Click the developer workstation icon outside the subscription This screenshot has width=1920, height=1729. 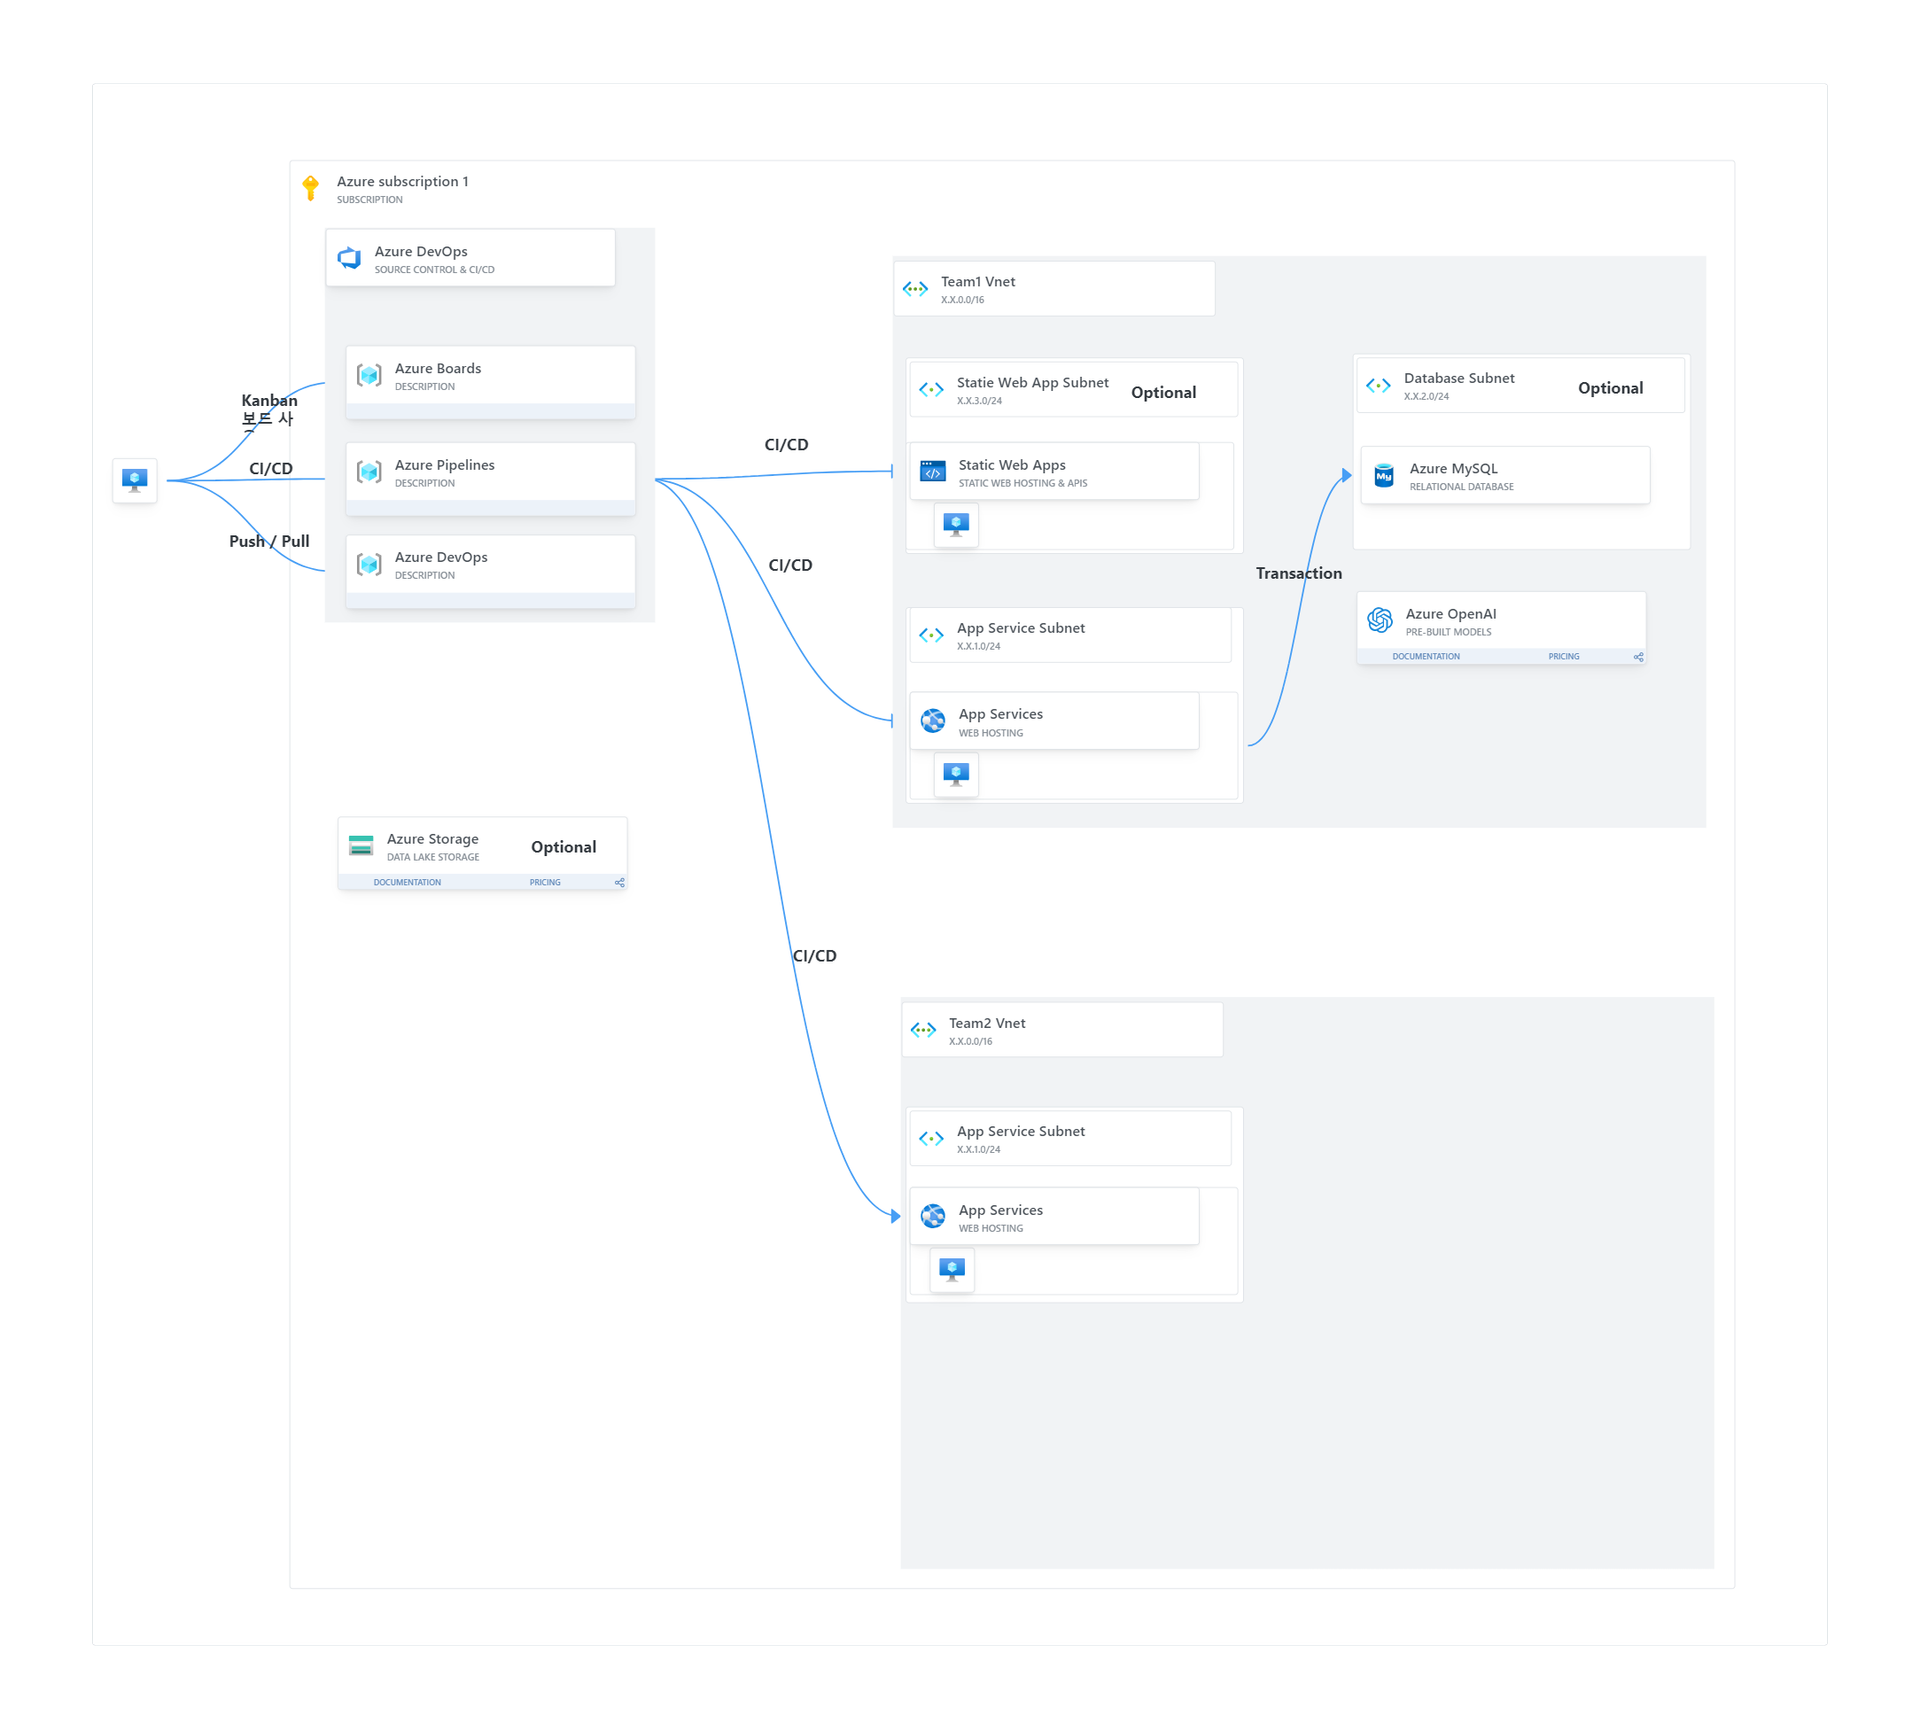click(x=135, y=481)
